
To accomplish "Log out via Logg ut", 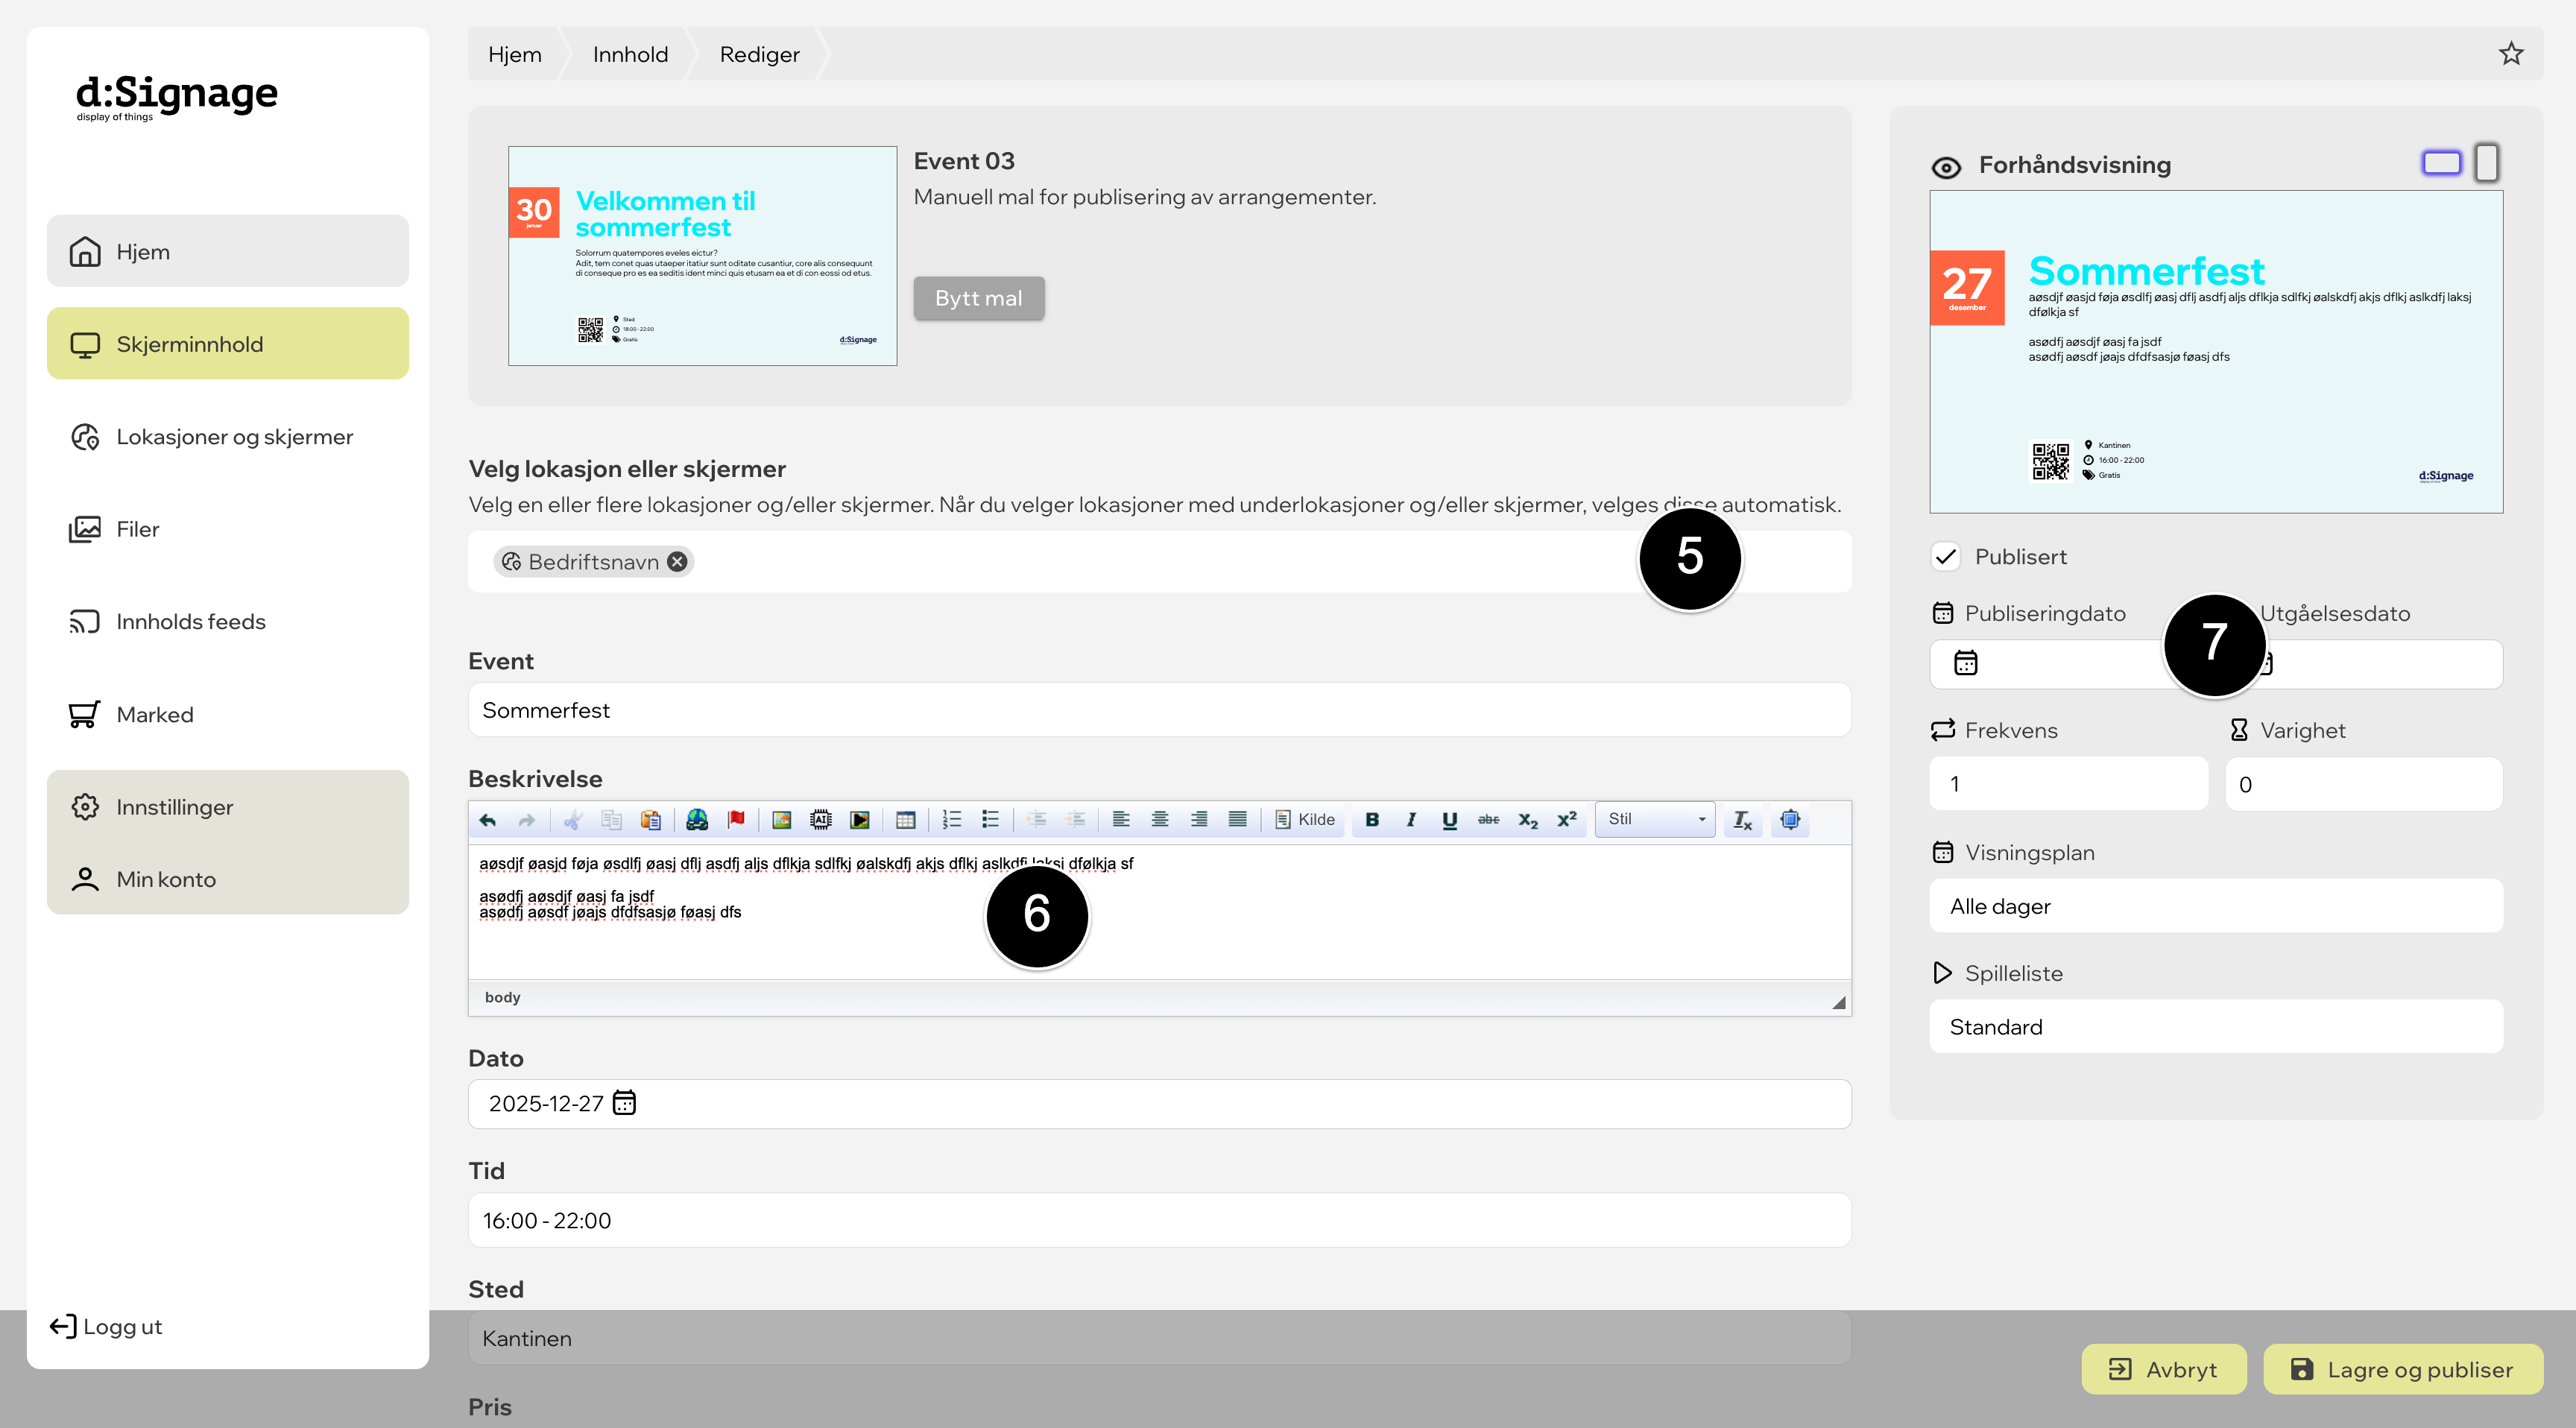I will (106, 1327).
